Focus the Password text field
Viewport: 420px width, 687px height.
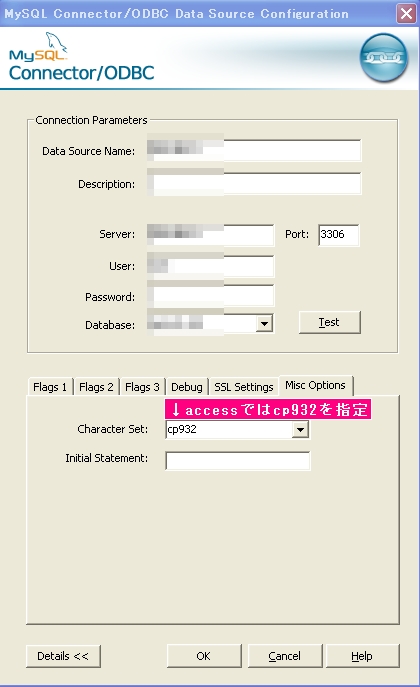[211, 295]
